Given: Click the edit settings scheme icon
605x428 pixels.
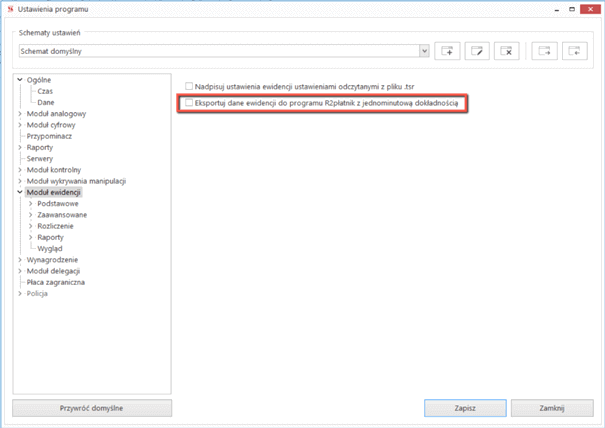Looking at the screenshot, I should click(x=478, y=51).
